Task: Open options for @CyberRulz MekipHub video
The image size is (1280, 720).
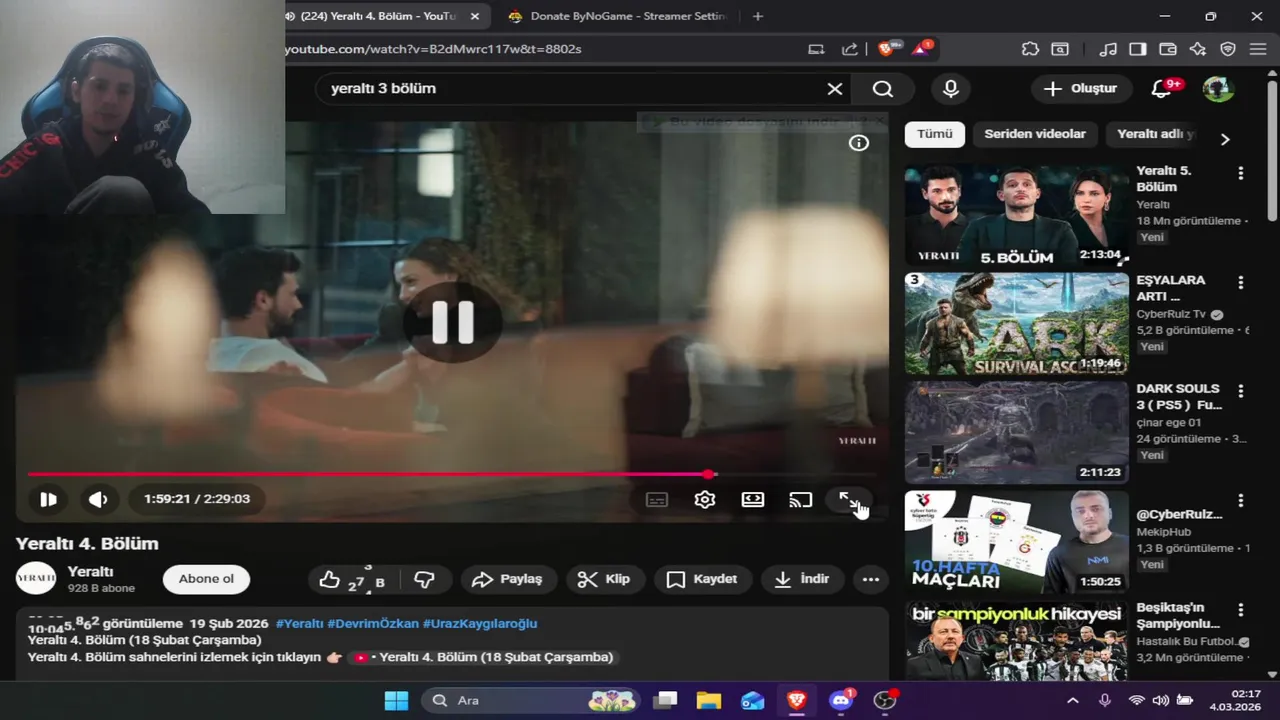Action: coord(1241,500)
